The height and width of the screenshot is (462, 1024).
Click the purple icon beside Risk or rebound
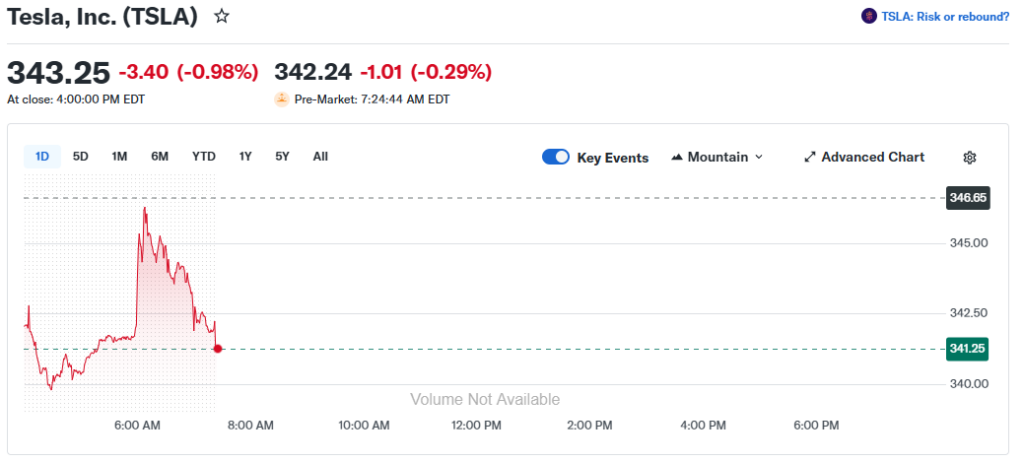click(868, 16)
